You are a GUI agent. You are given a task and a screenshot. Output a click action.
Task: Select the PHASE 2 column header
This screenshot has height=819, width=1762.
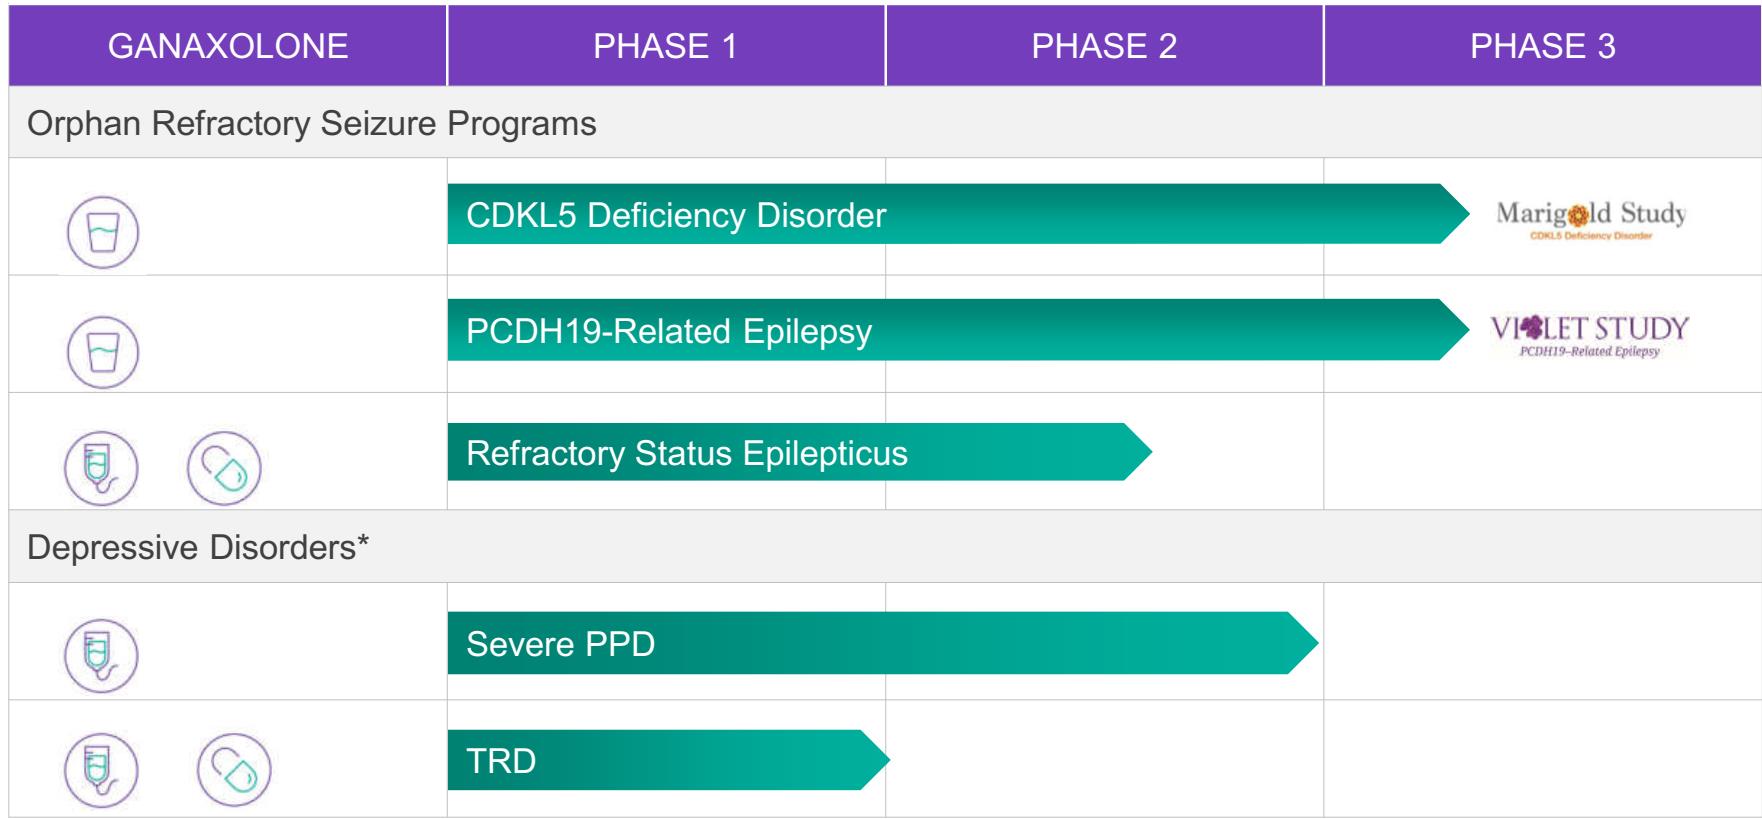[x=1104, y=46]
